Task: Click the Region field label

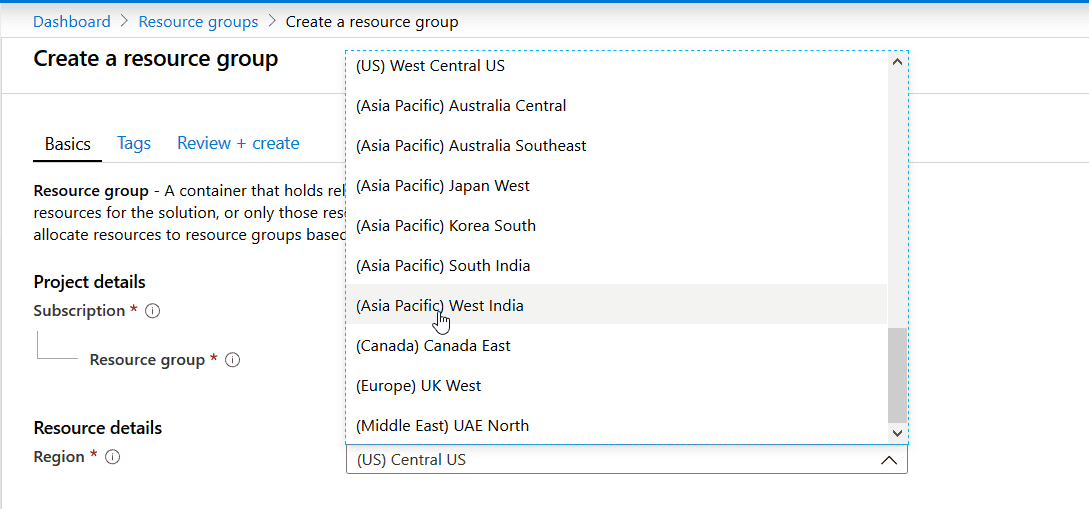Action: pos(59,456)
